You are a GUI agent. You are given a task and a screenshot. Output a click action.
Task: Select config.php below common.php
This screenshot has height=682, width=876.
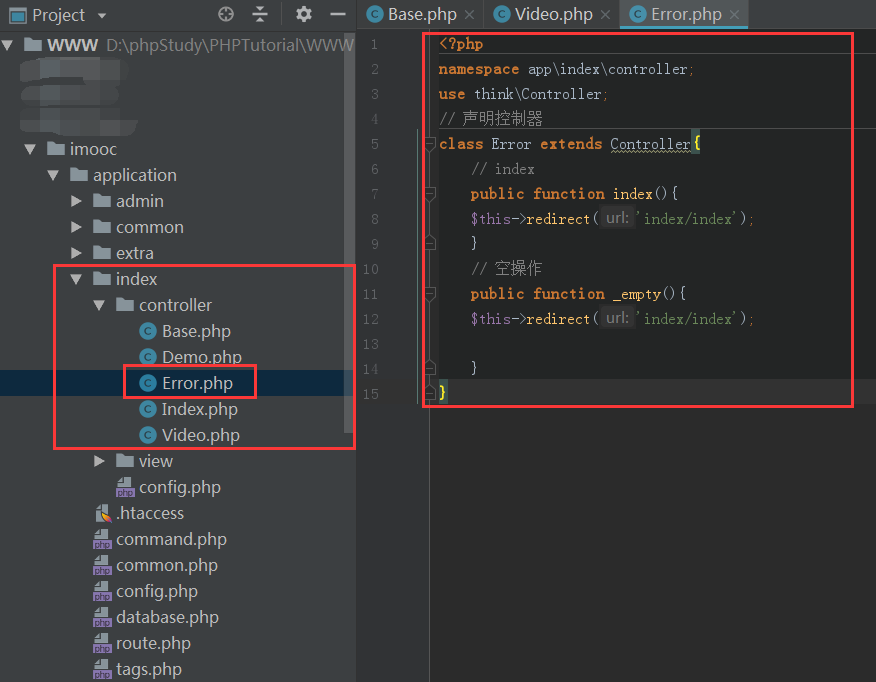click(157, 591)
